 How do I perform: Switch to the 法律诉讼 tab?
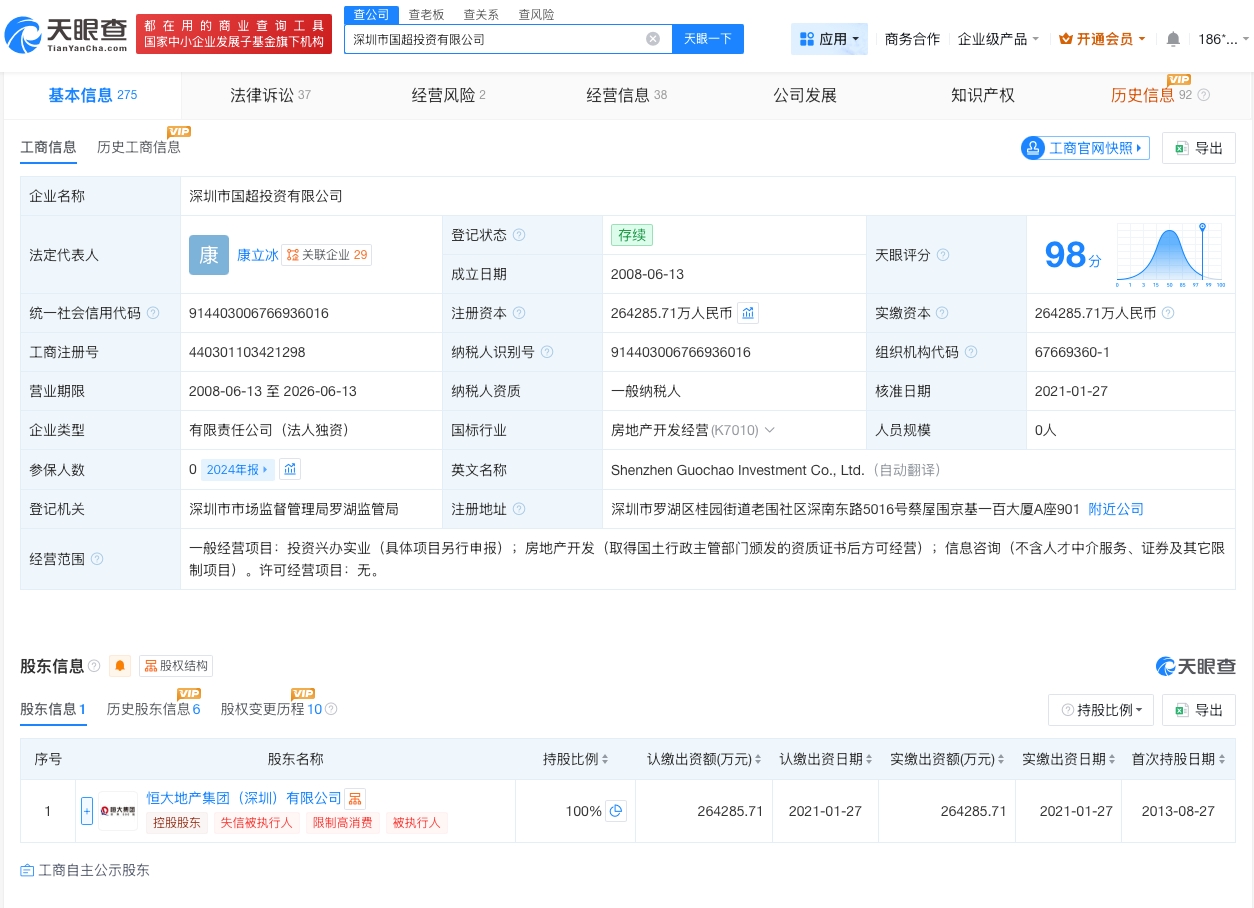point(270,95)
